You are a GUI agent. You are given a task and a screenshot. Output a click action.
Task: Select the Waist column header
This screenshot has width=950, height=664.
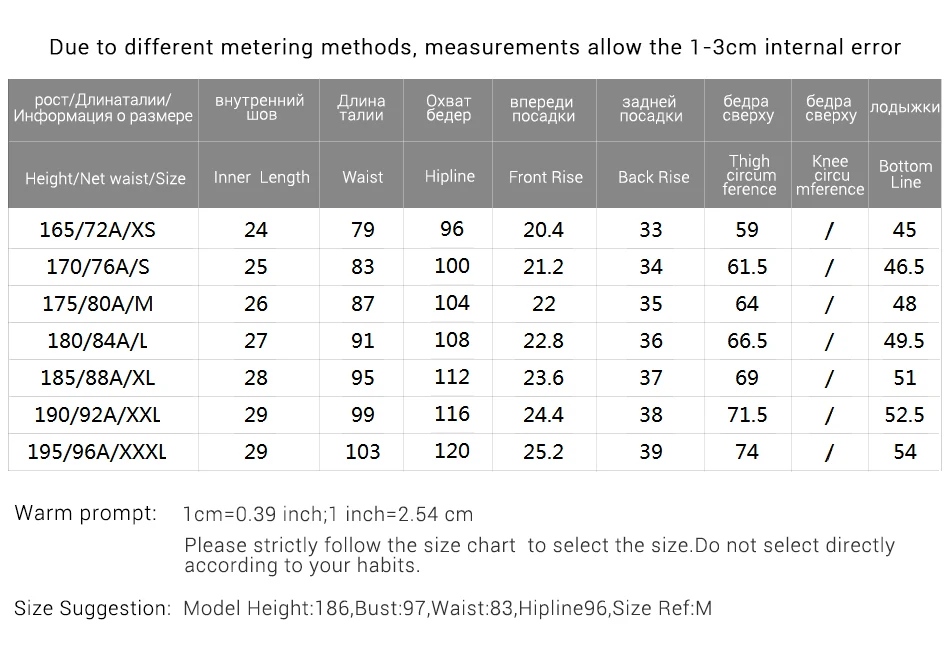362,177
